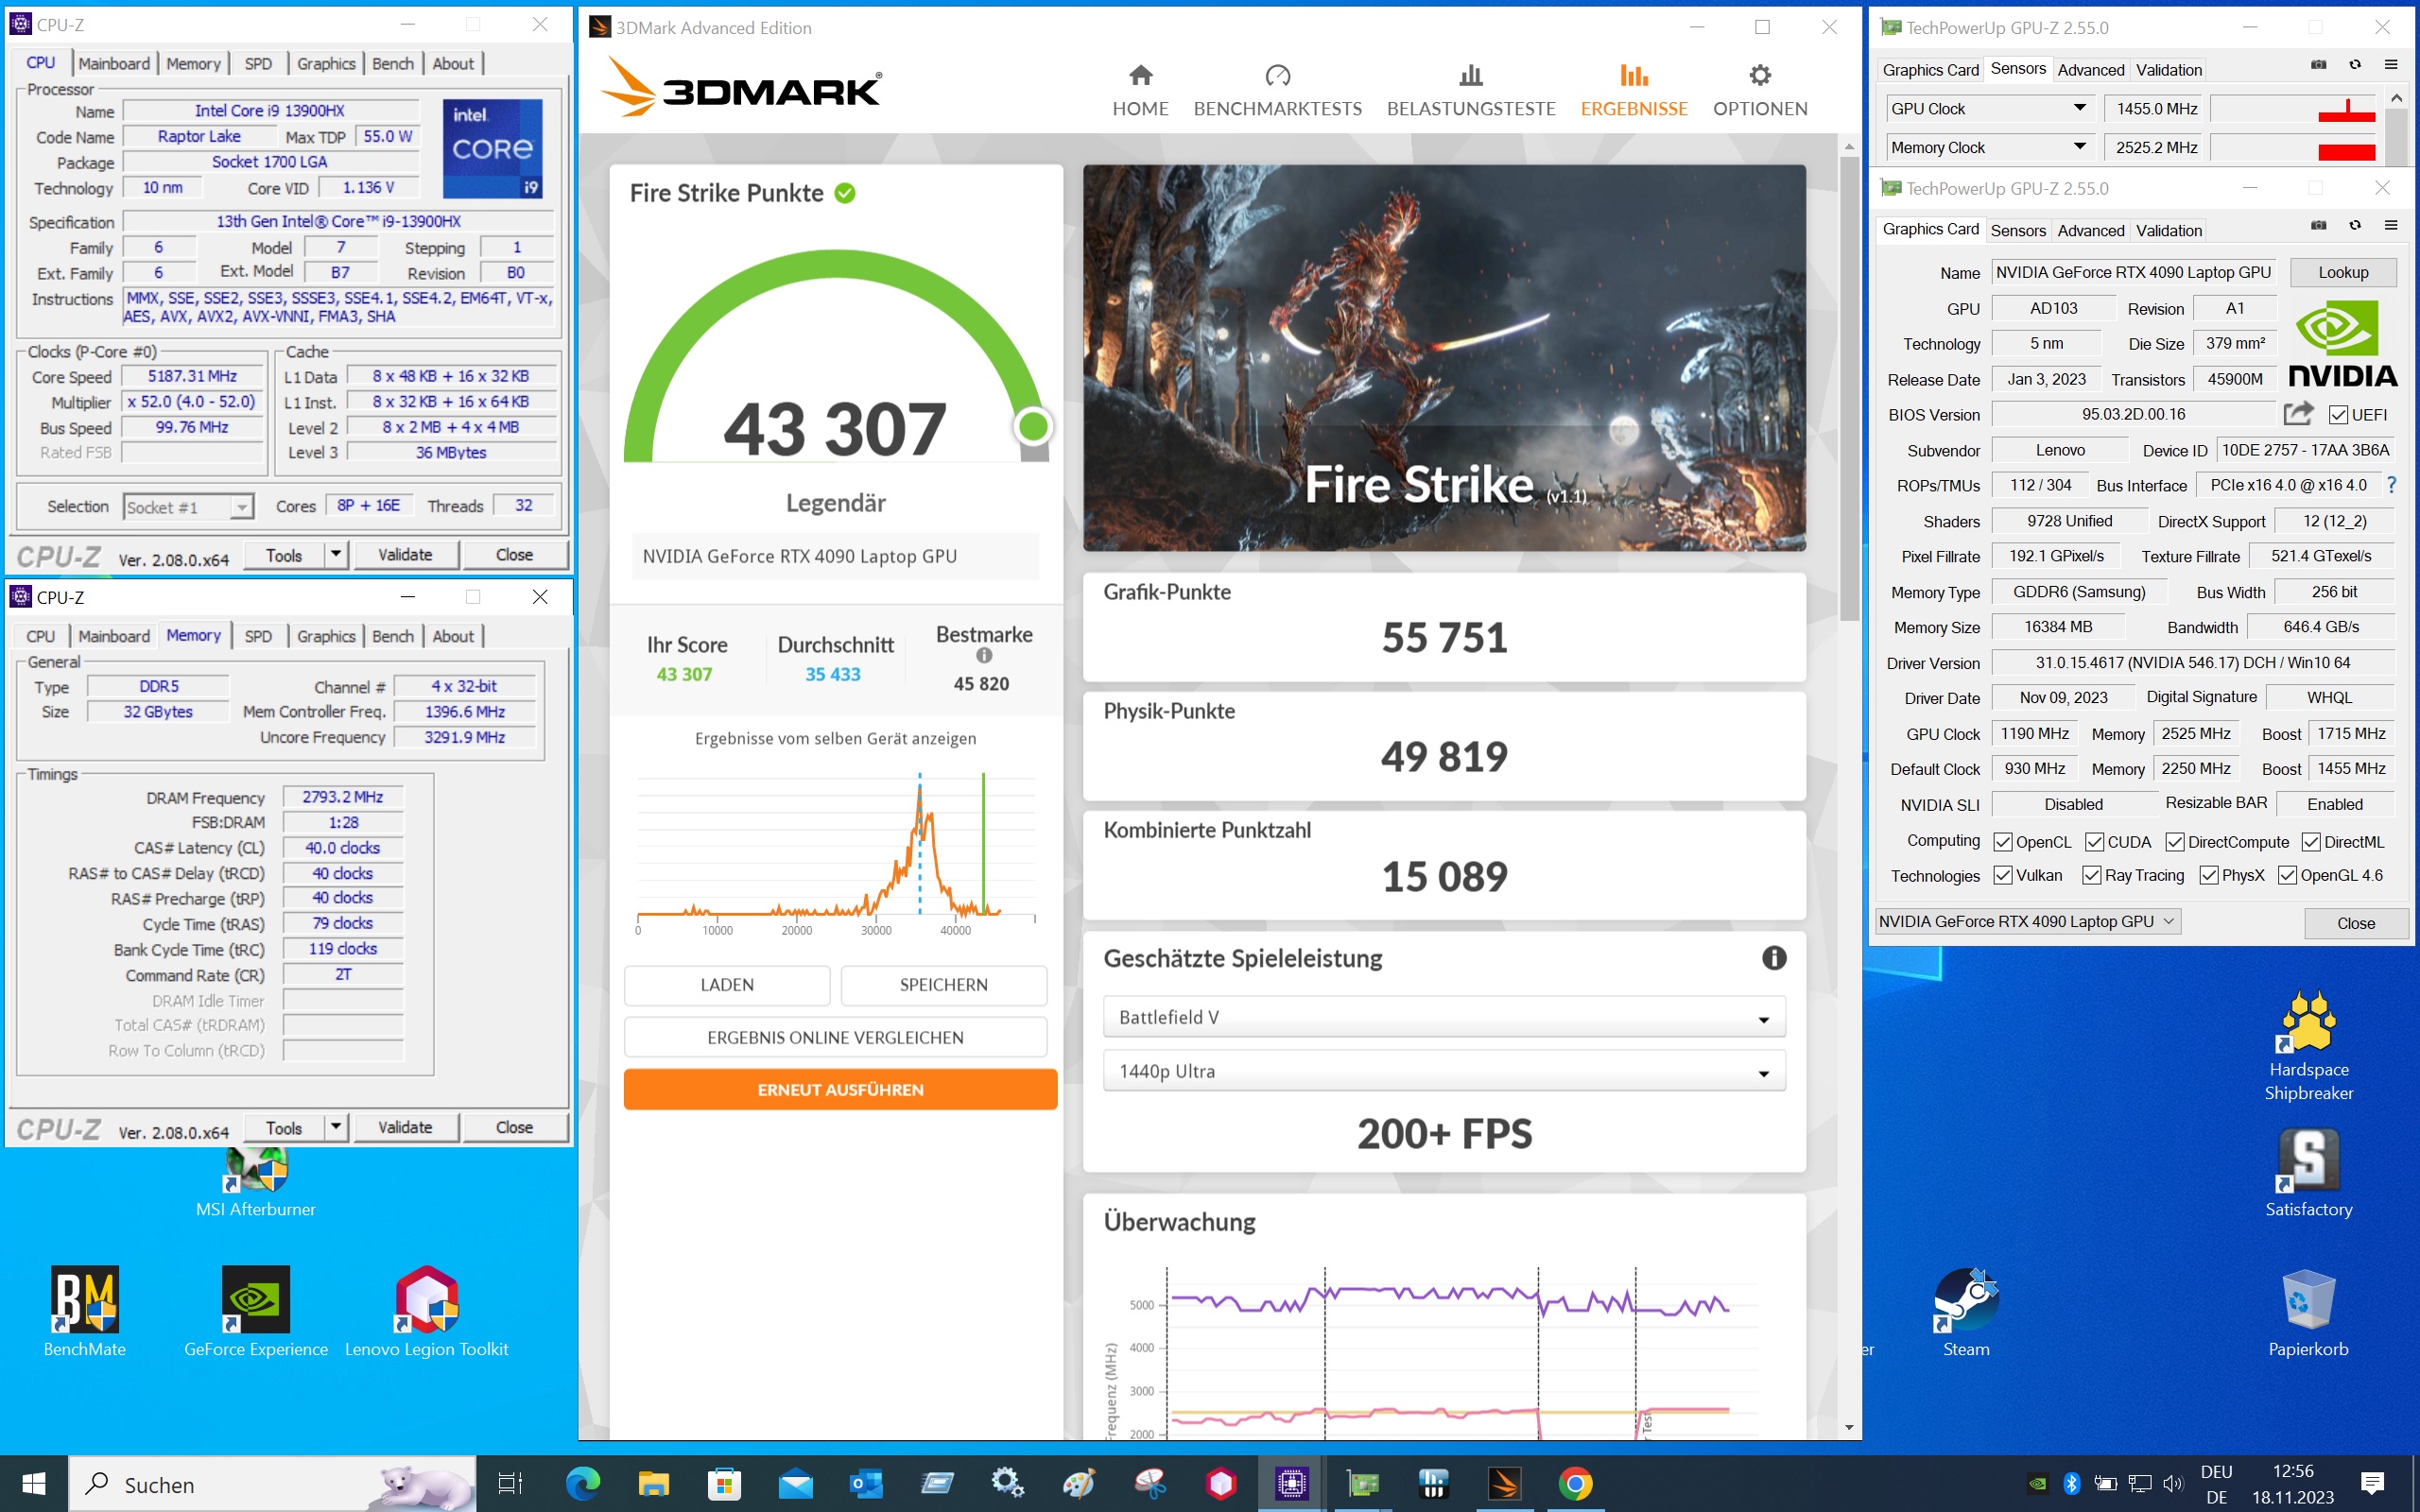
Task: Open Steam desktop shortcut
Action: [1966, 1311]
